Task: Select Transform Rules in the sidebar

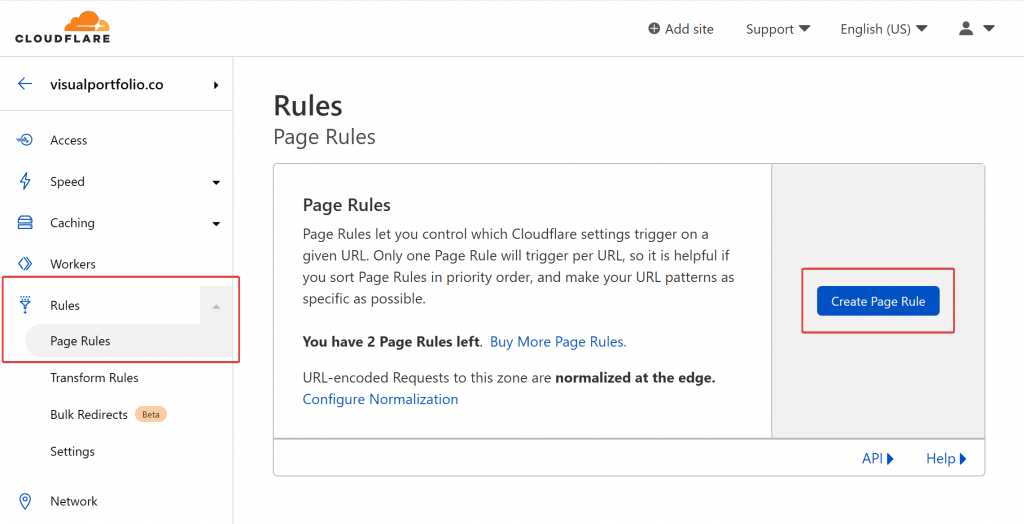Action: pos(94,378)
